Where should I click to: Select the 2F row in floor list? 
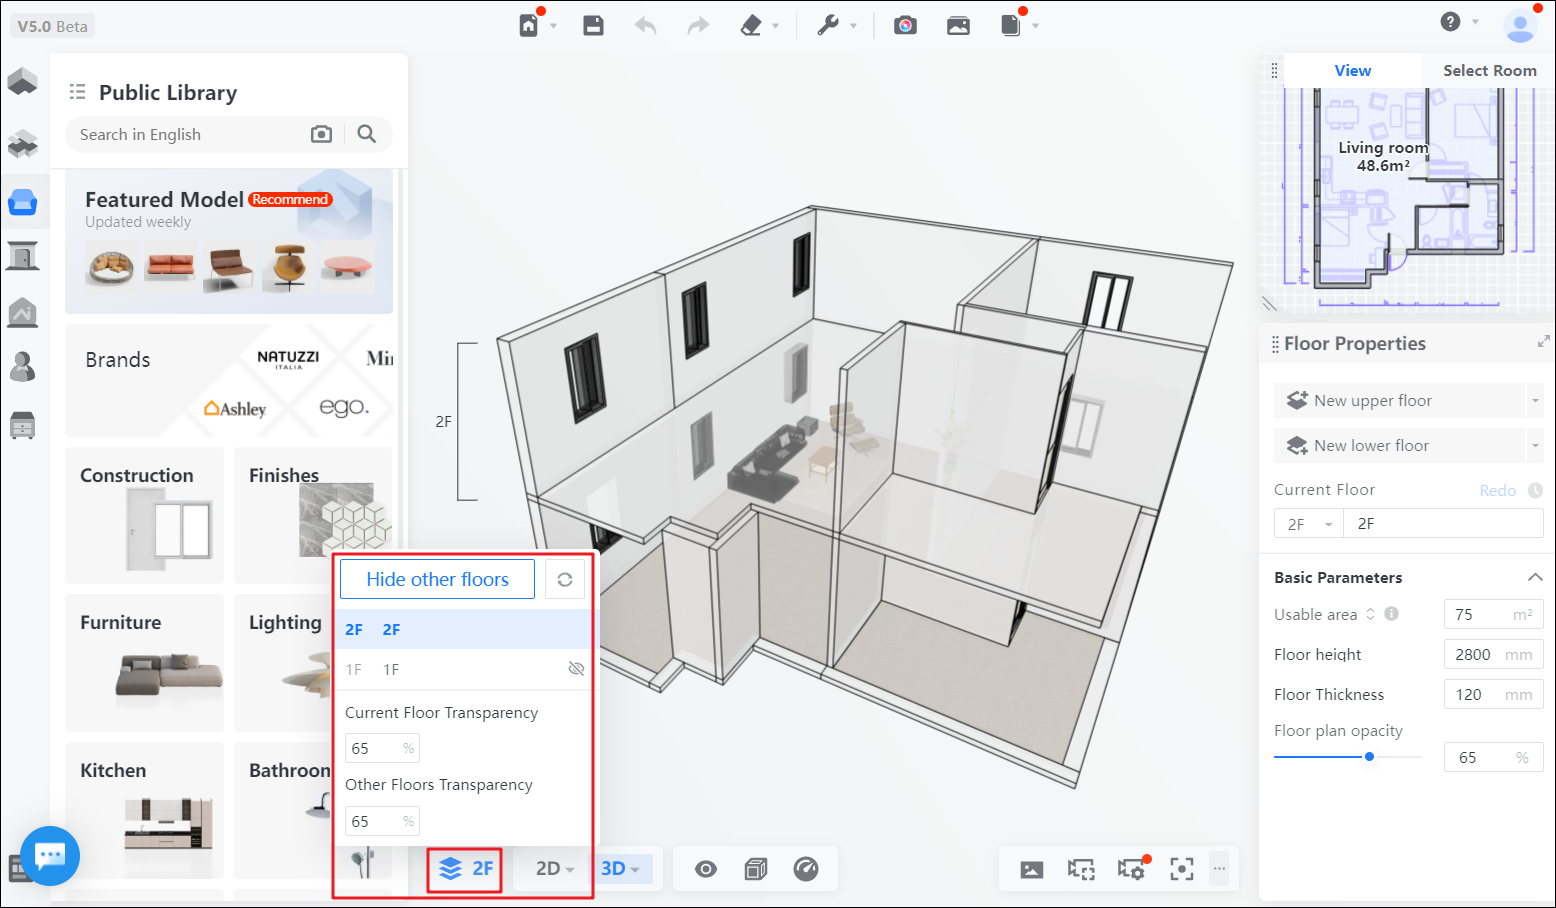(463, 630)
